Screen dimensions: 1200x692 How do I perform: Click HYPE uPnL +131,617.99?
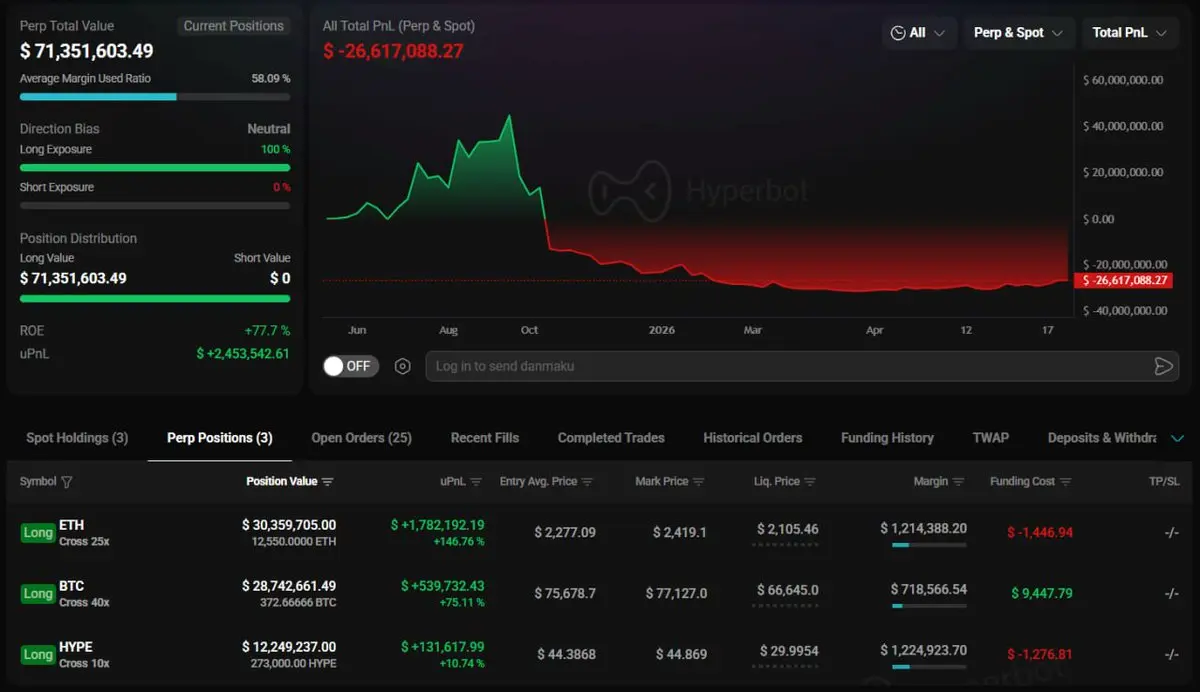point(443,647)
